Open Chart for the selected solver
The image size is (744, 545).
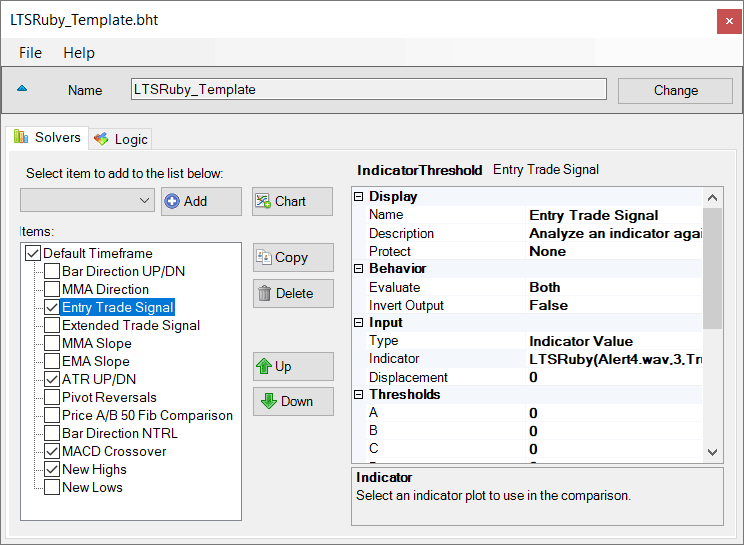pyautogui.click(x=292, y=201)
